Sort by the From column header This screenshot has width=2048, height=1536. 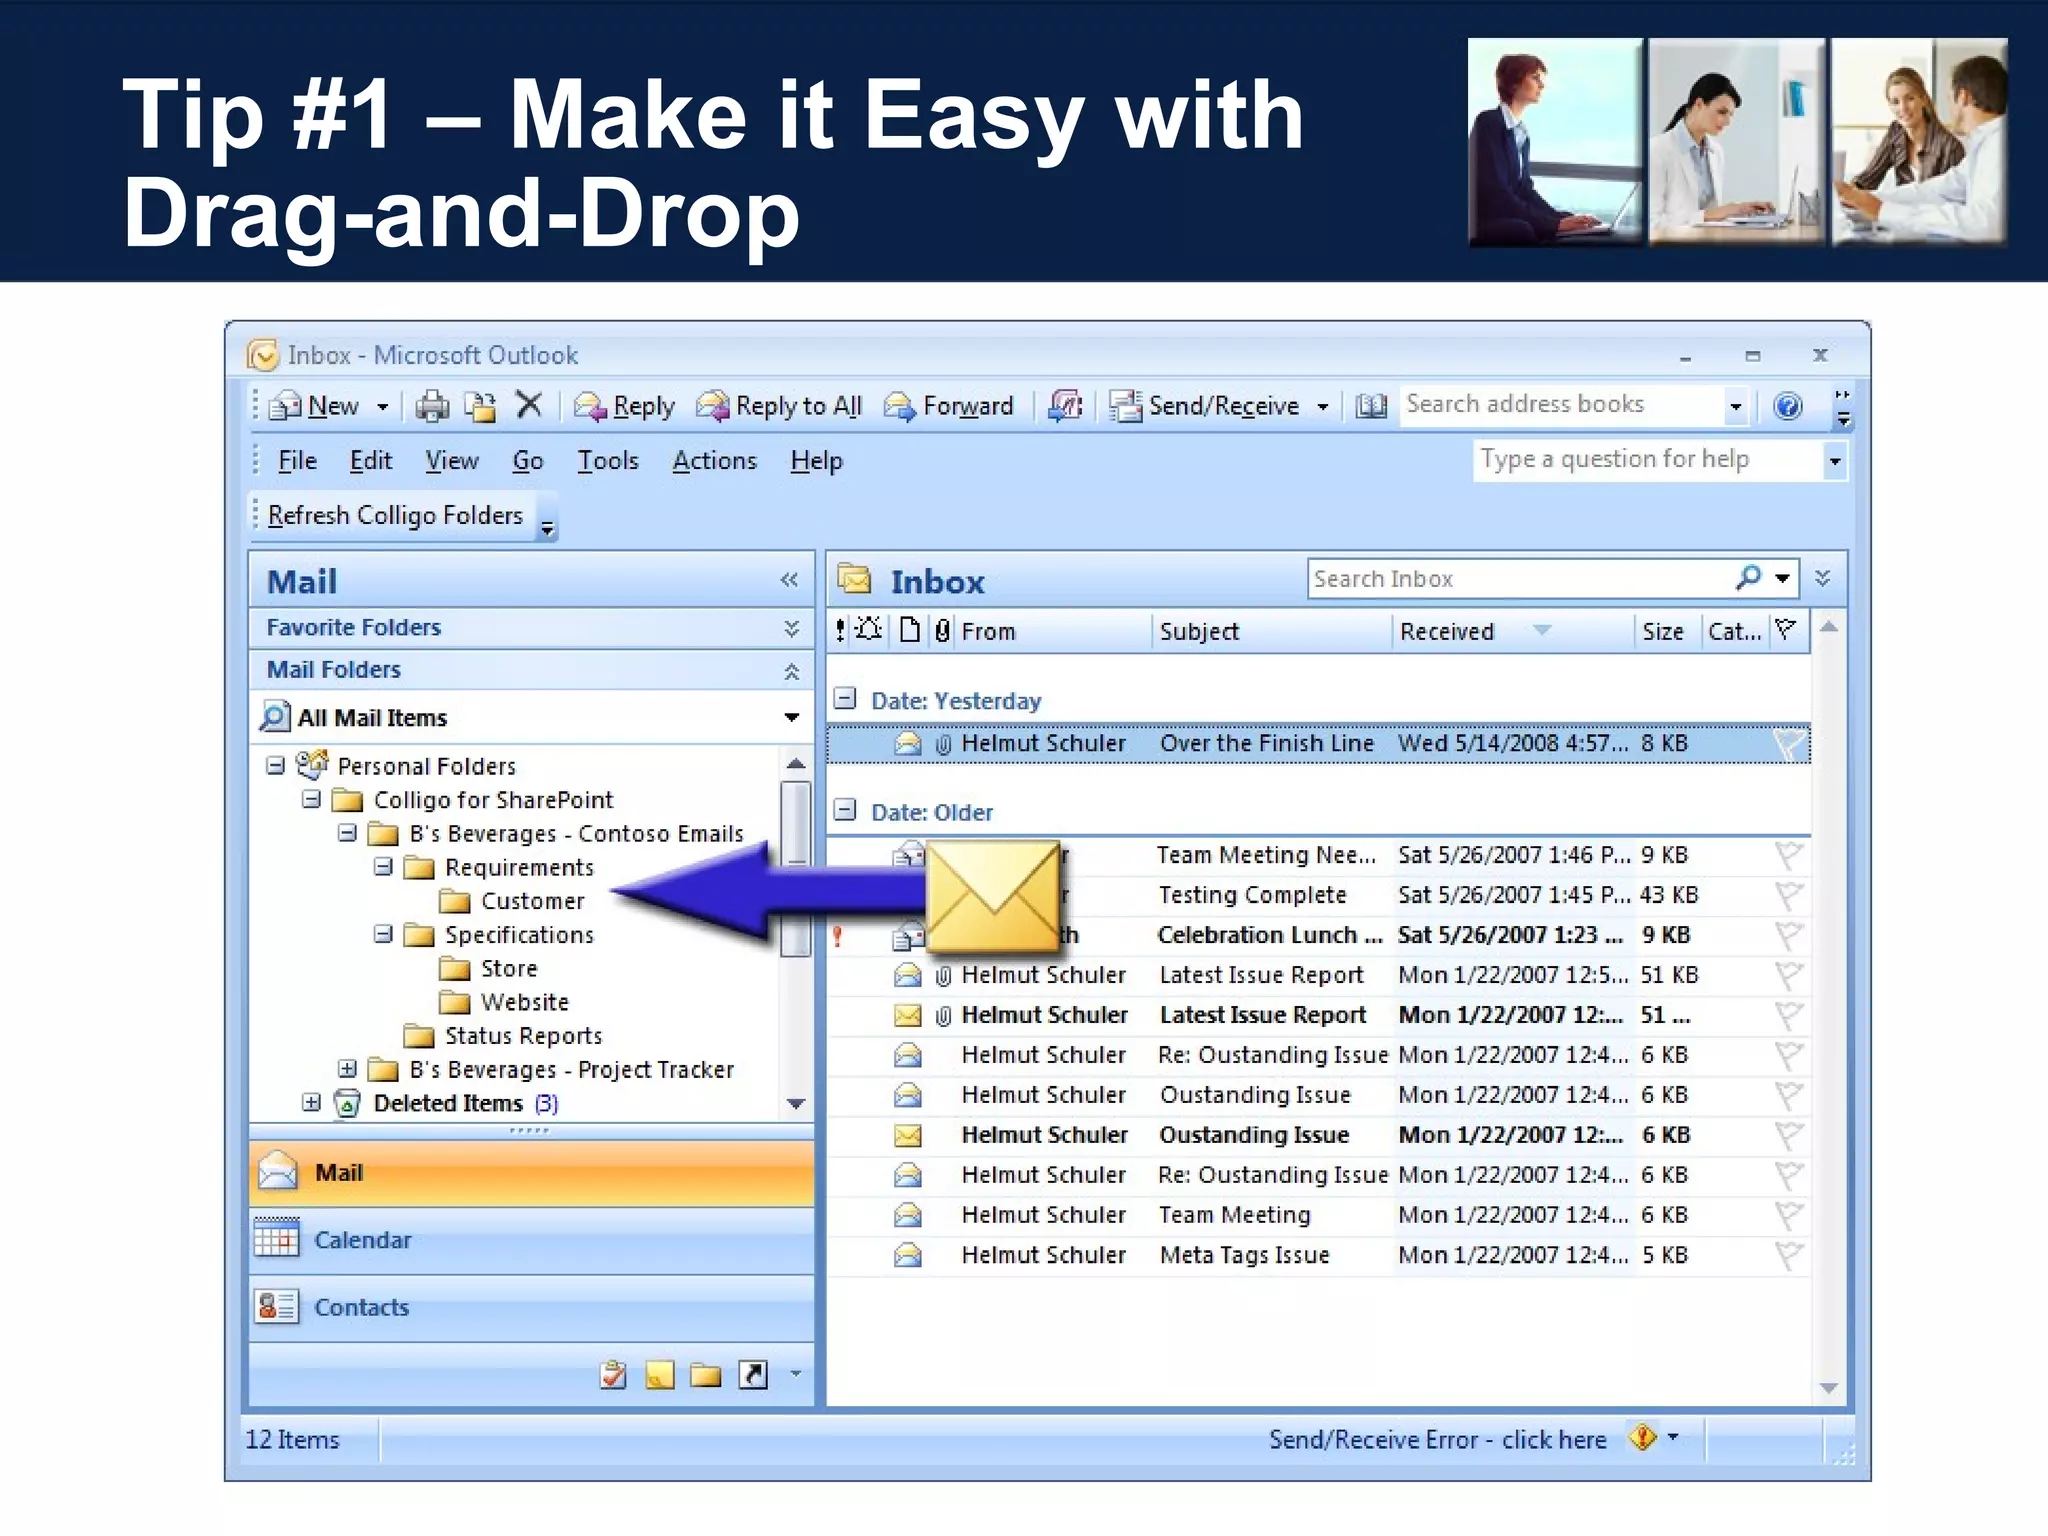[1054, 632]
